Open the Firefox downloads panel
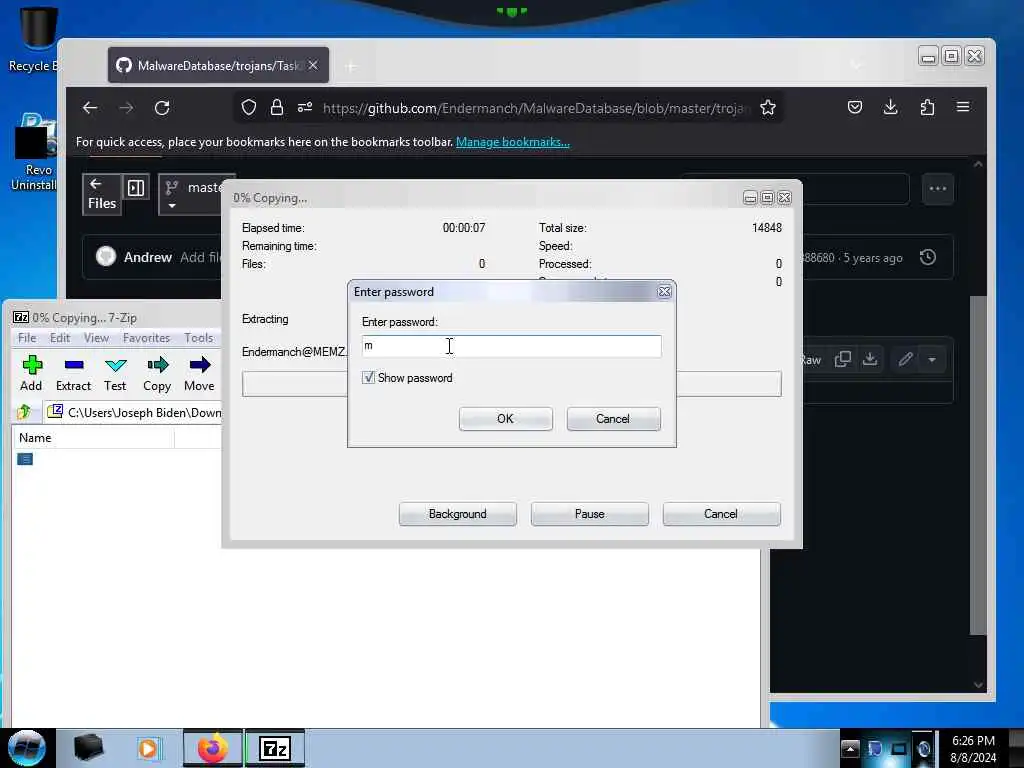This screenshot has height=768, width=1024. coord(890,107)
